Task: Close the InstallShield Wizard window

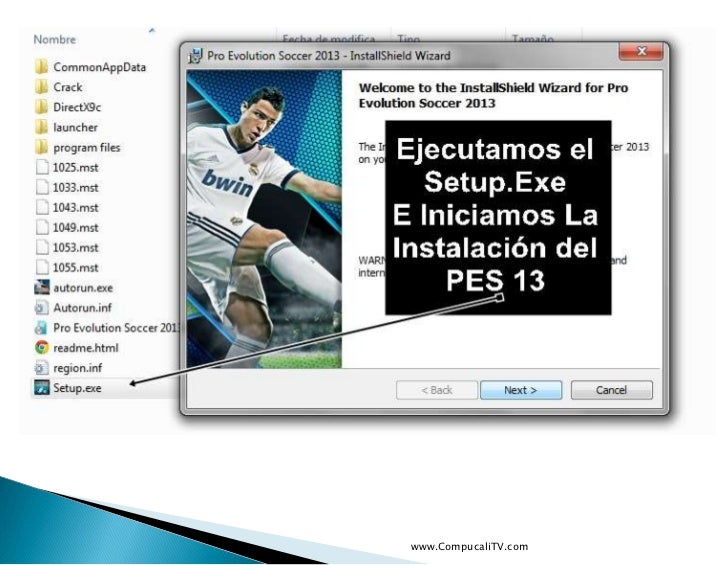Action: 641,52
